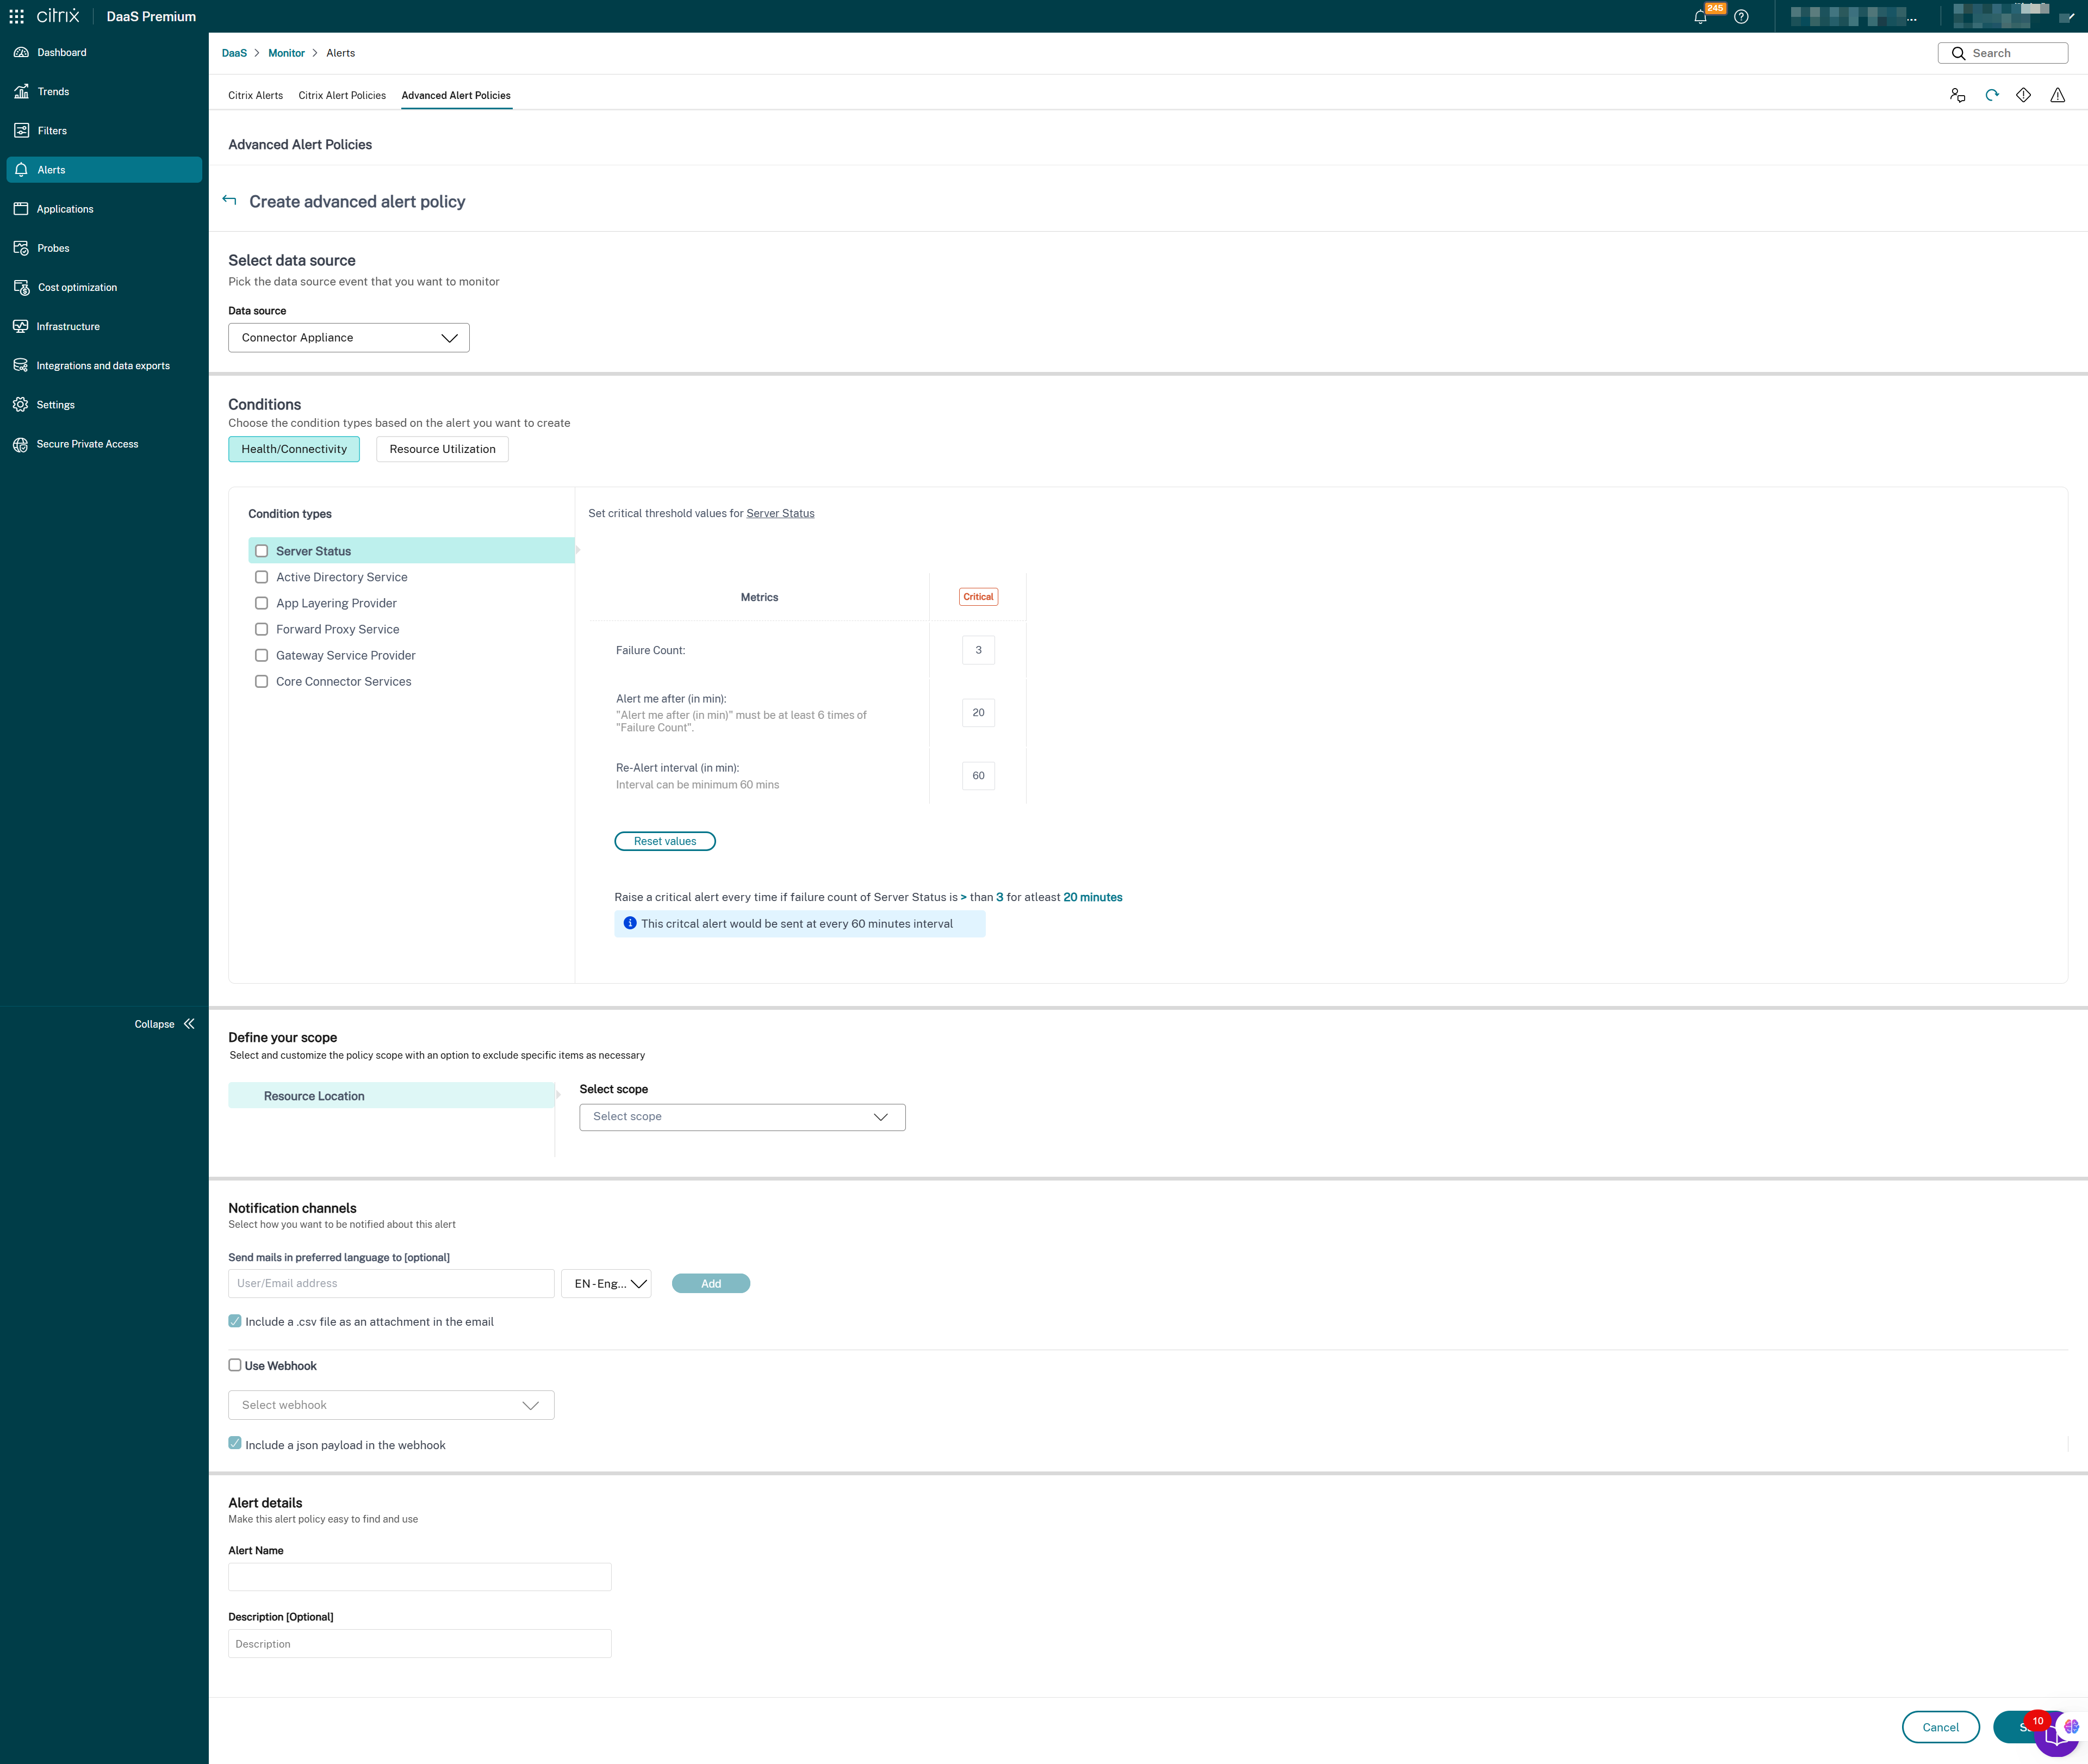Click the warning triangle icon
Viewport: 2088px width, 1764px height.
[2057, 95]
